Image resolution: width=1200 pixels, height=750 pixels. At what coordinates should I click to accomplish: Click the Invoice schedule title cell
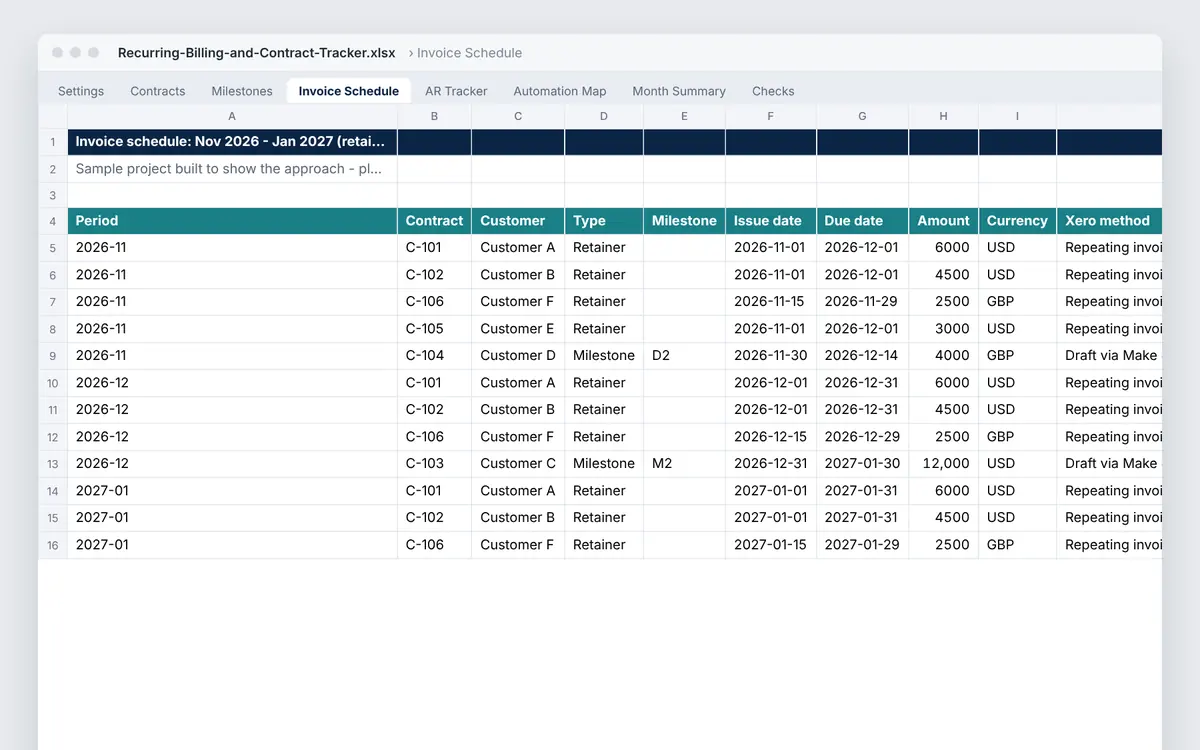click(232, 142)
